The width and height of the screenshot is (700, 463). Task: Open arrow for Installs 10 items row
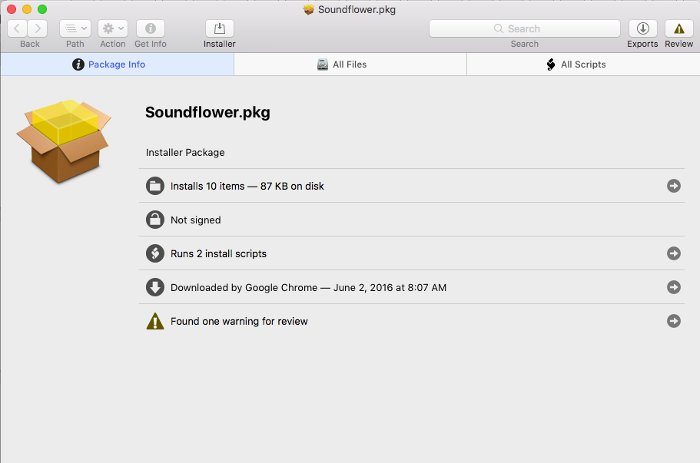tap(674, 186)
